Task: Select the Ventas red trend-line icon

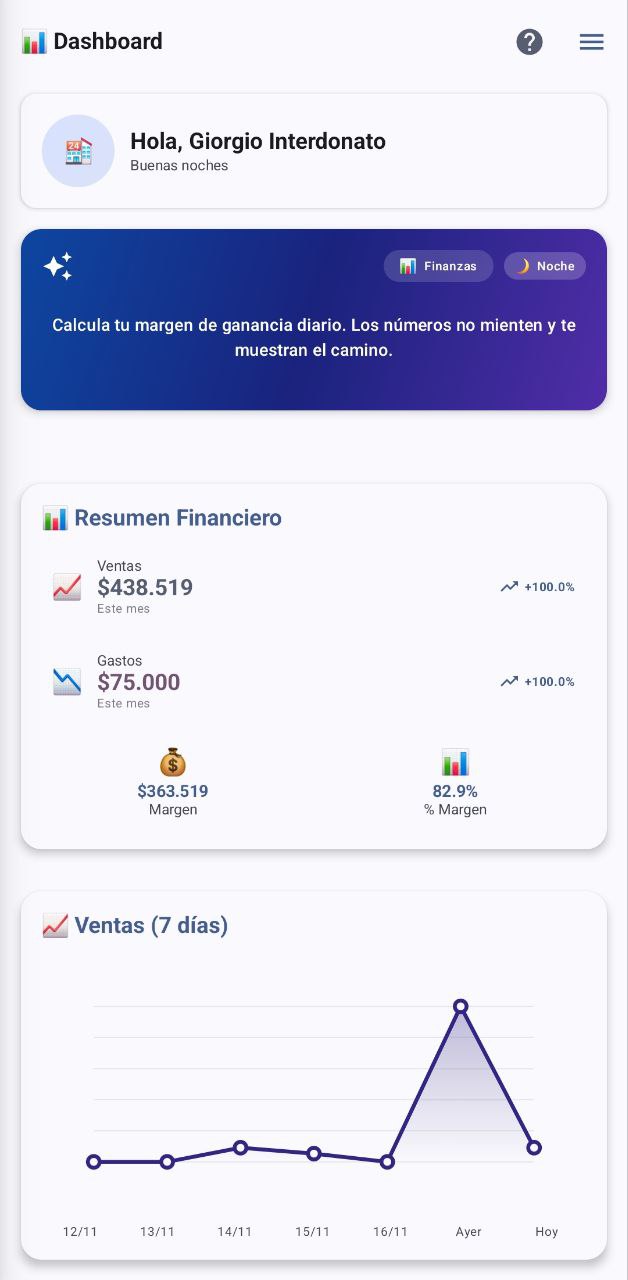Action: 64,587
